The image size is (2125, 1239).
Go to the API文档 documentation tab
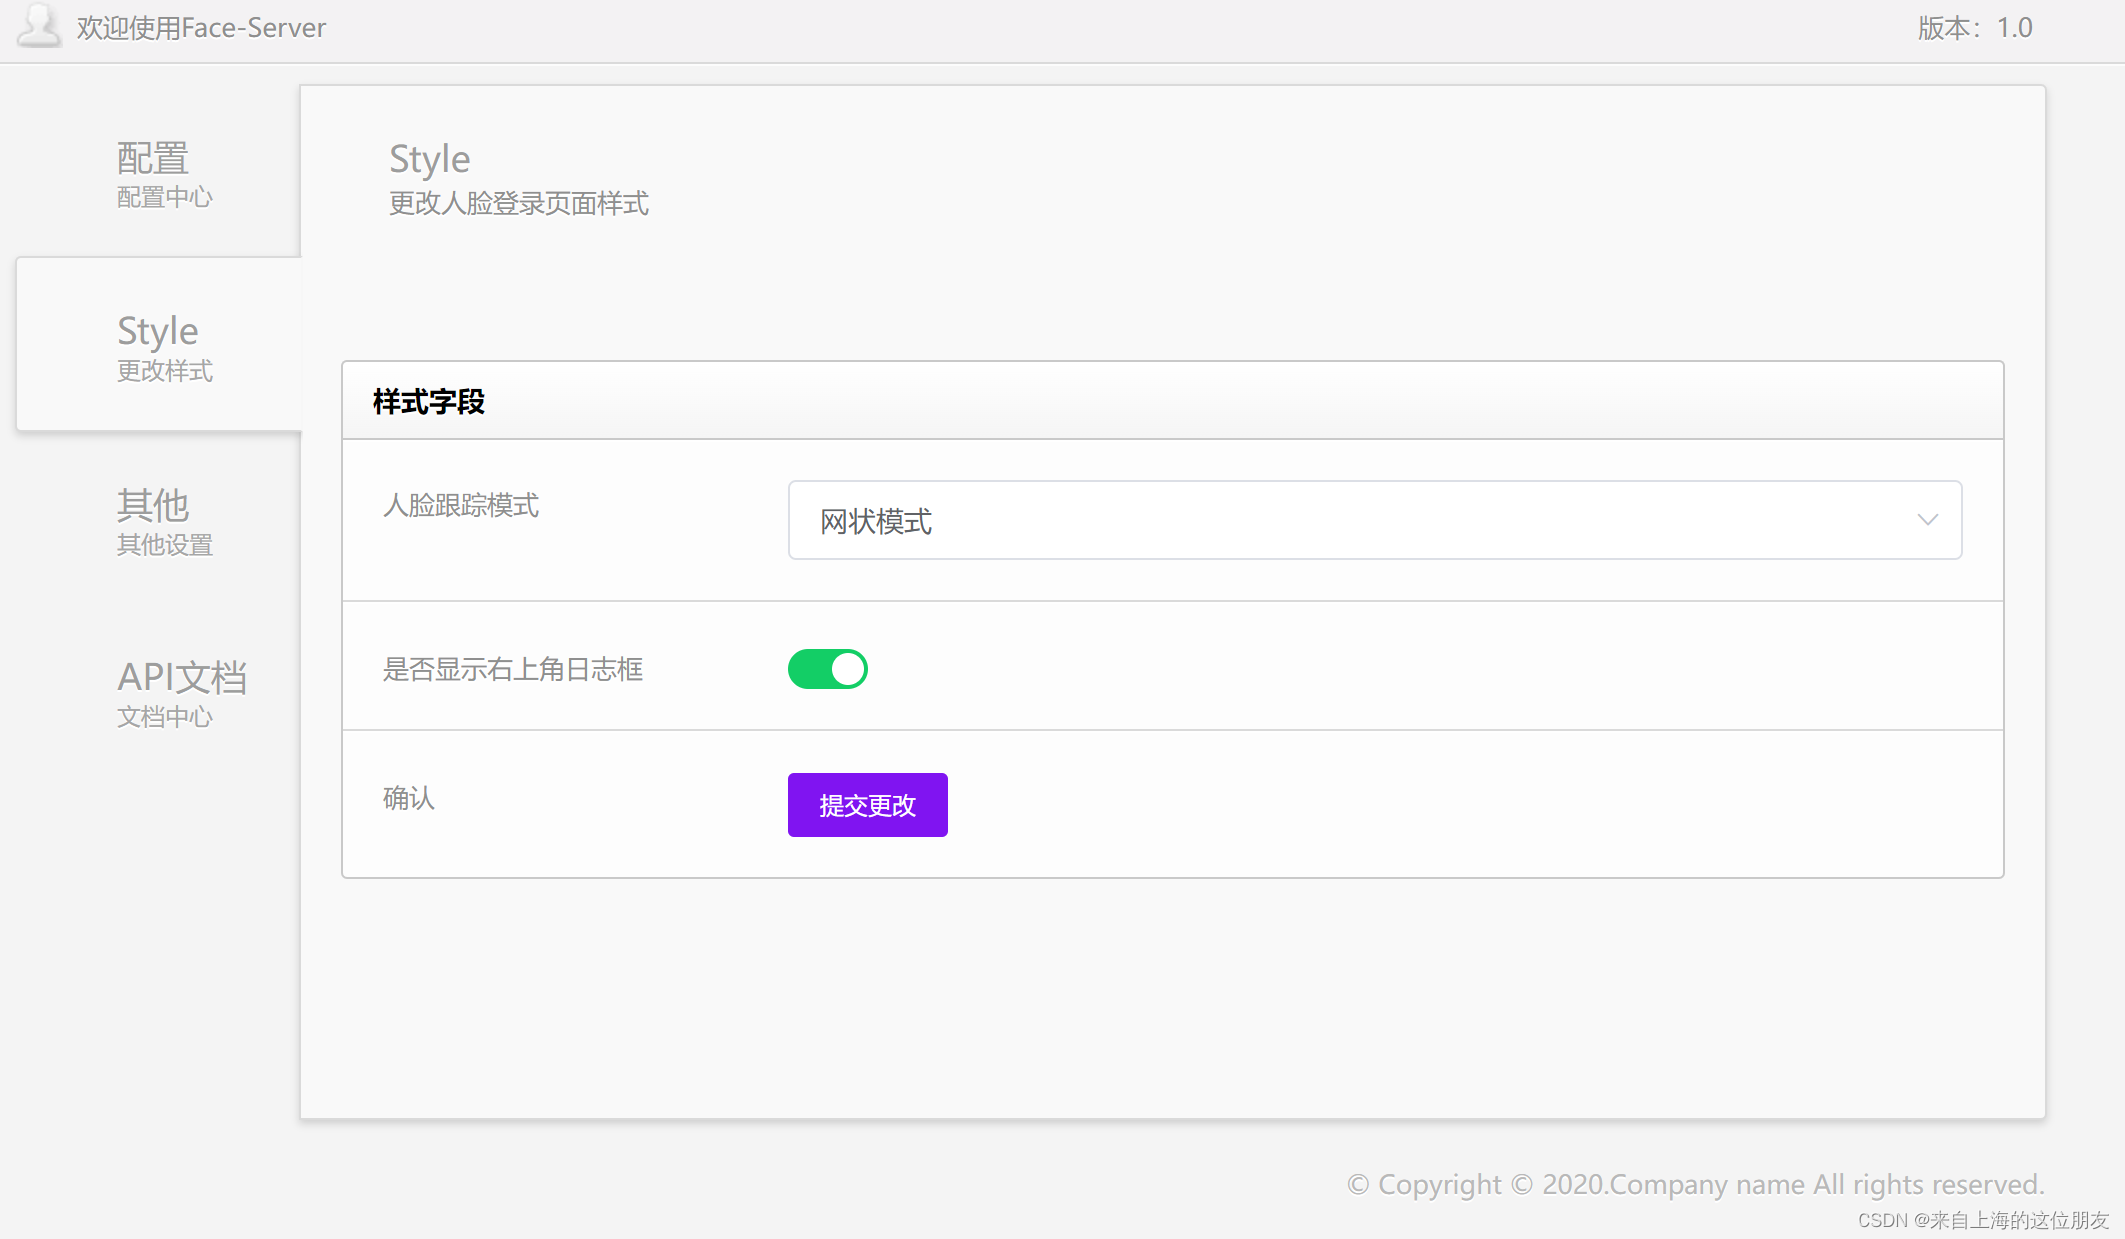181,694
